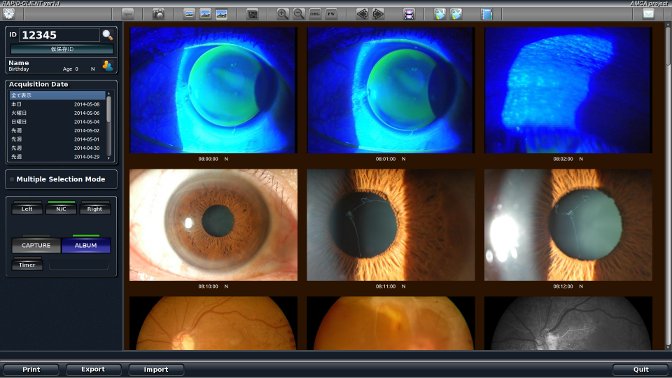This screenshot has height=378, width=672.
Task: Click the Print button
Action: [31, 369]
